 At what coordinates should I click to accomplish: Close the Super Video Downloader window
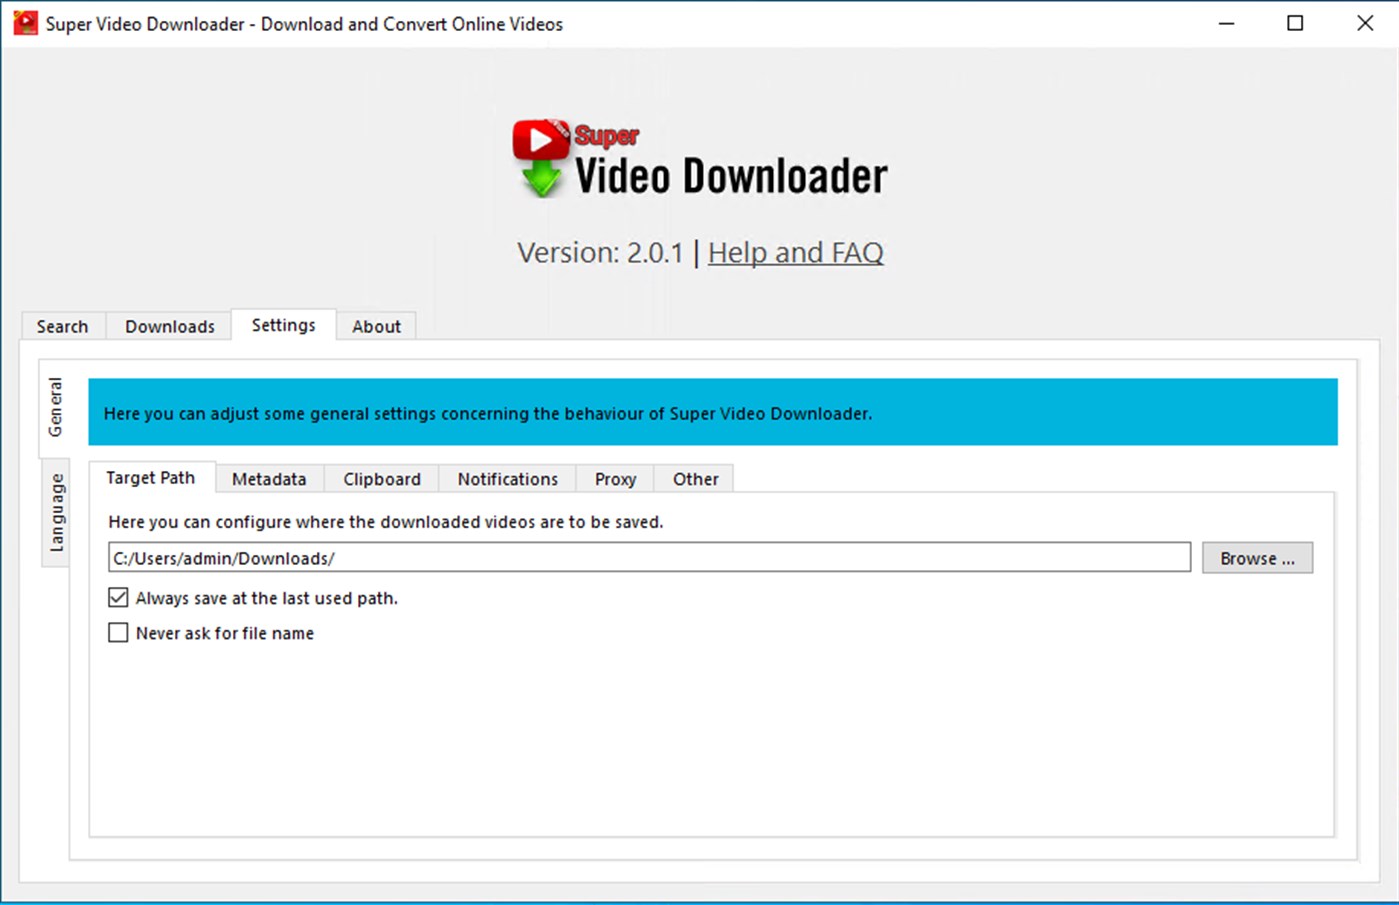[1365, 23]
